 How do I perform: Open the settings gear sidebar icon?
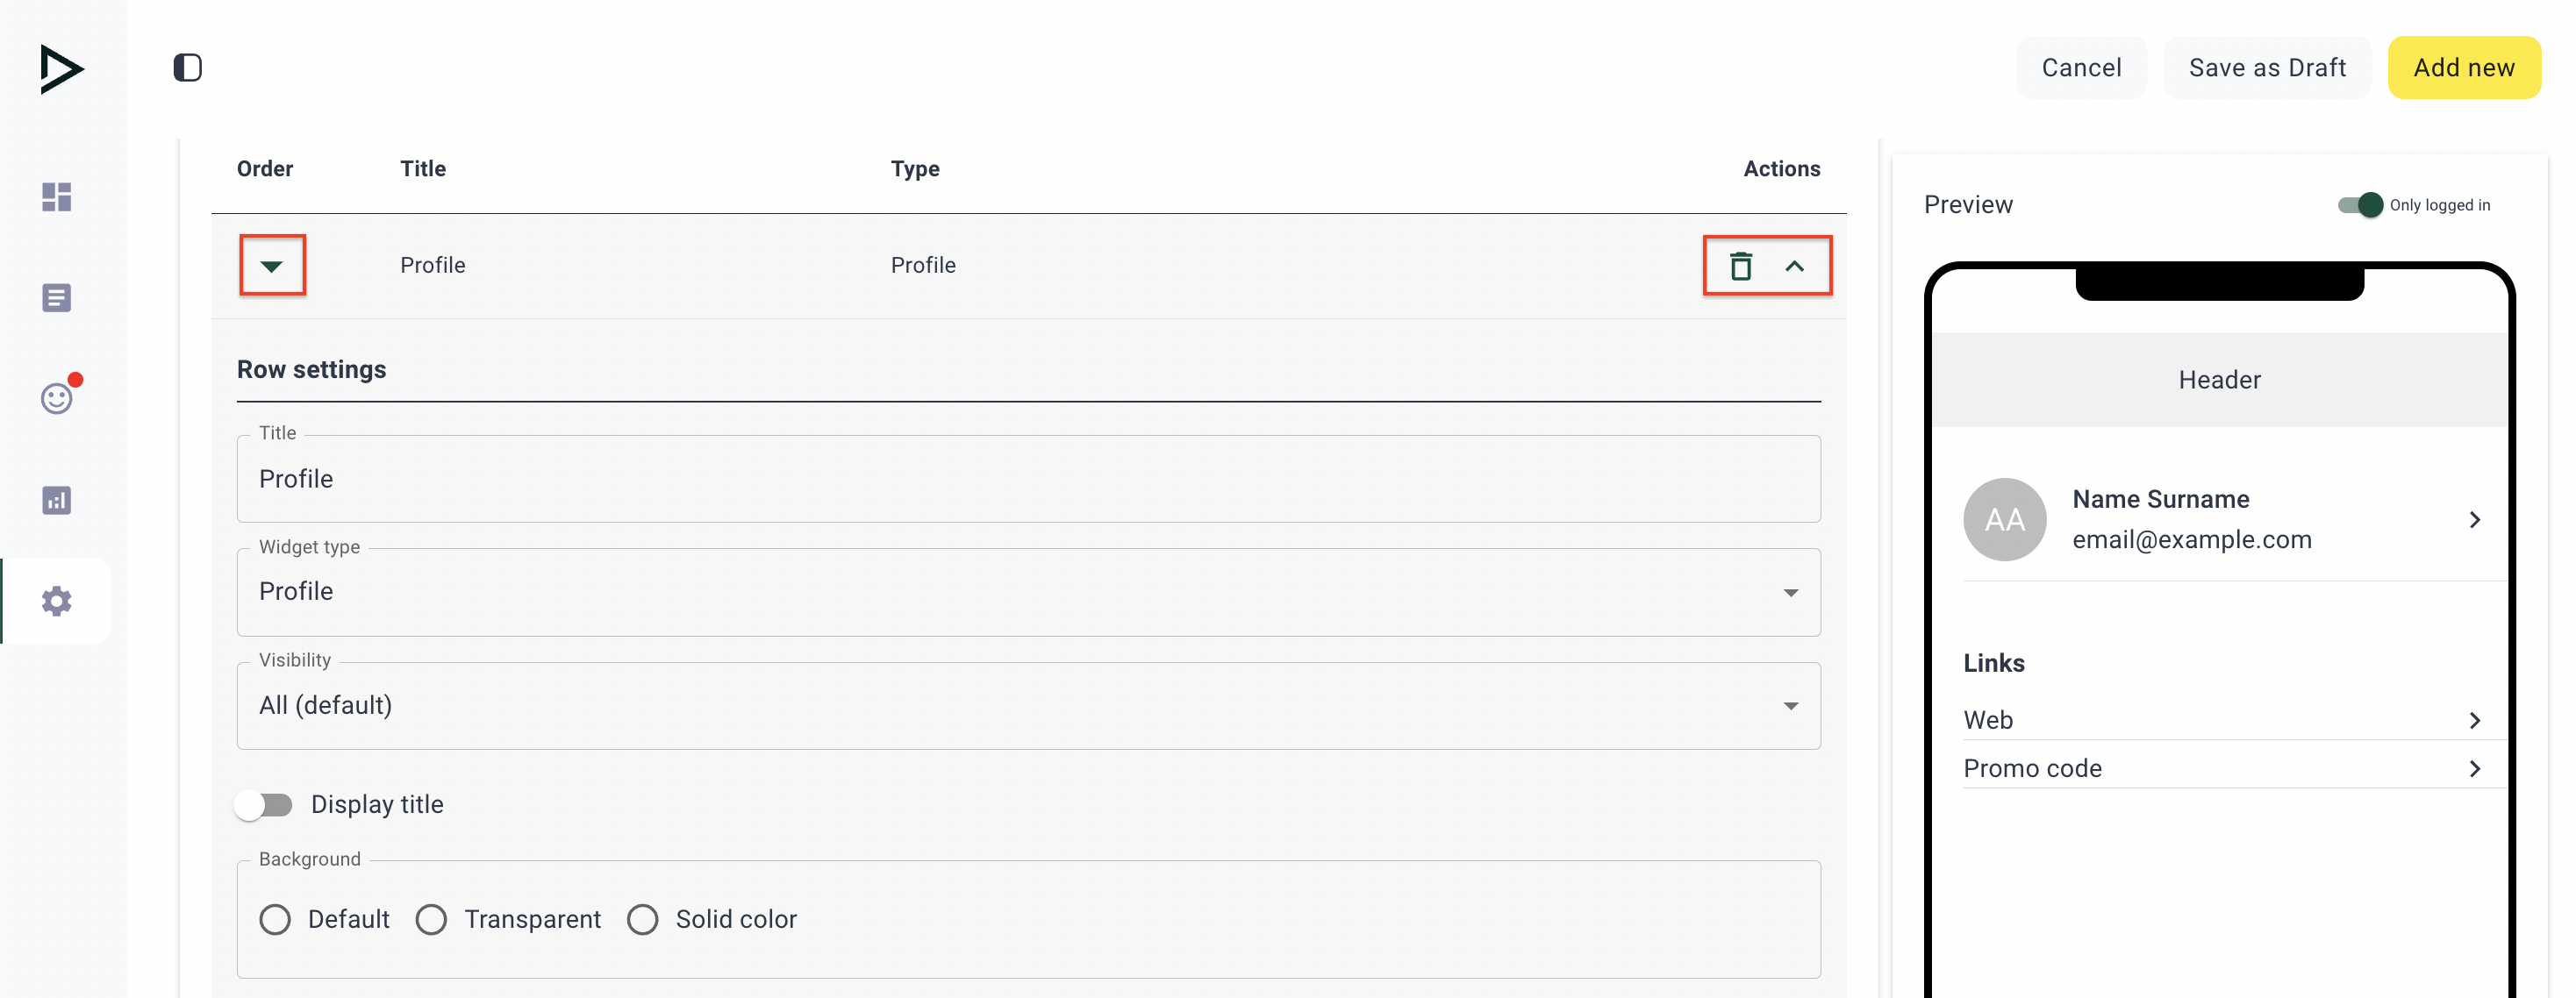pos(57,601)
